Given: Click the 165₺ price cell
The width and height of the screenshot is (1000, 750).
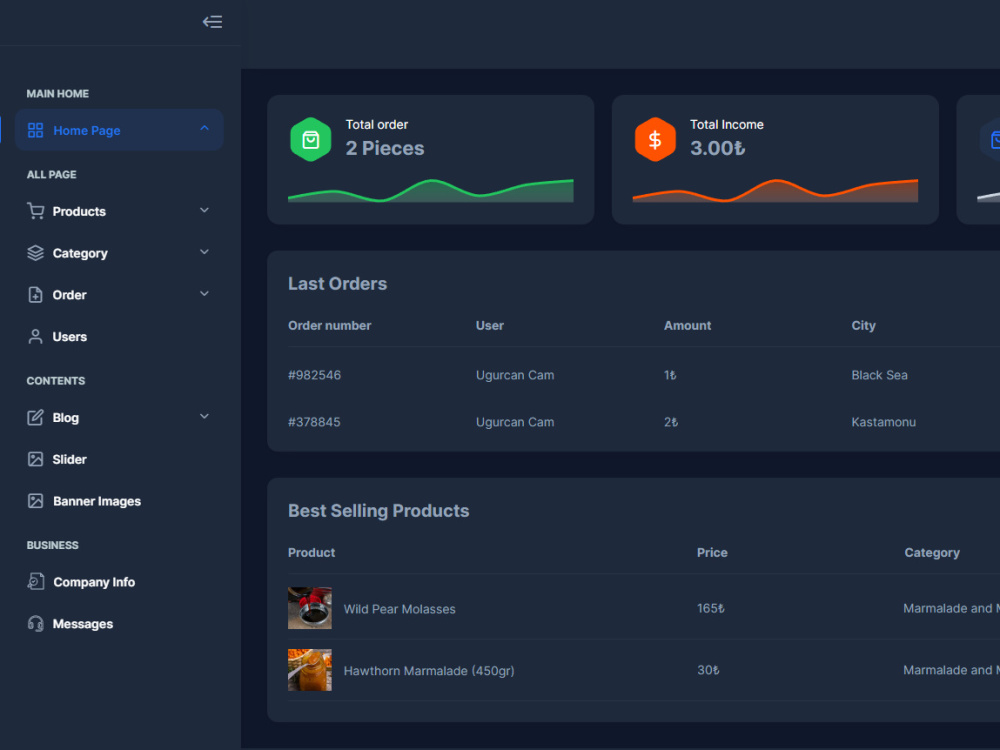Looking at the screenshot, I should click(x=710, y=608).
